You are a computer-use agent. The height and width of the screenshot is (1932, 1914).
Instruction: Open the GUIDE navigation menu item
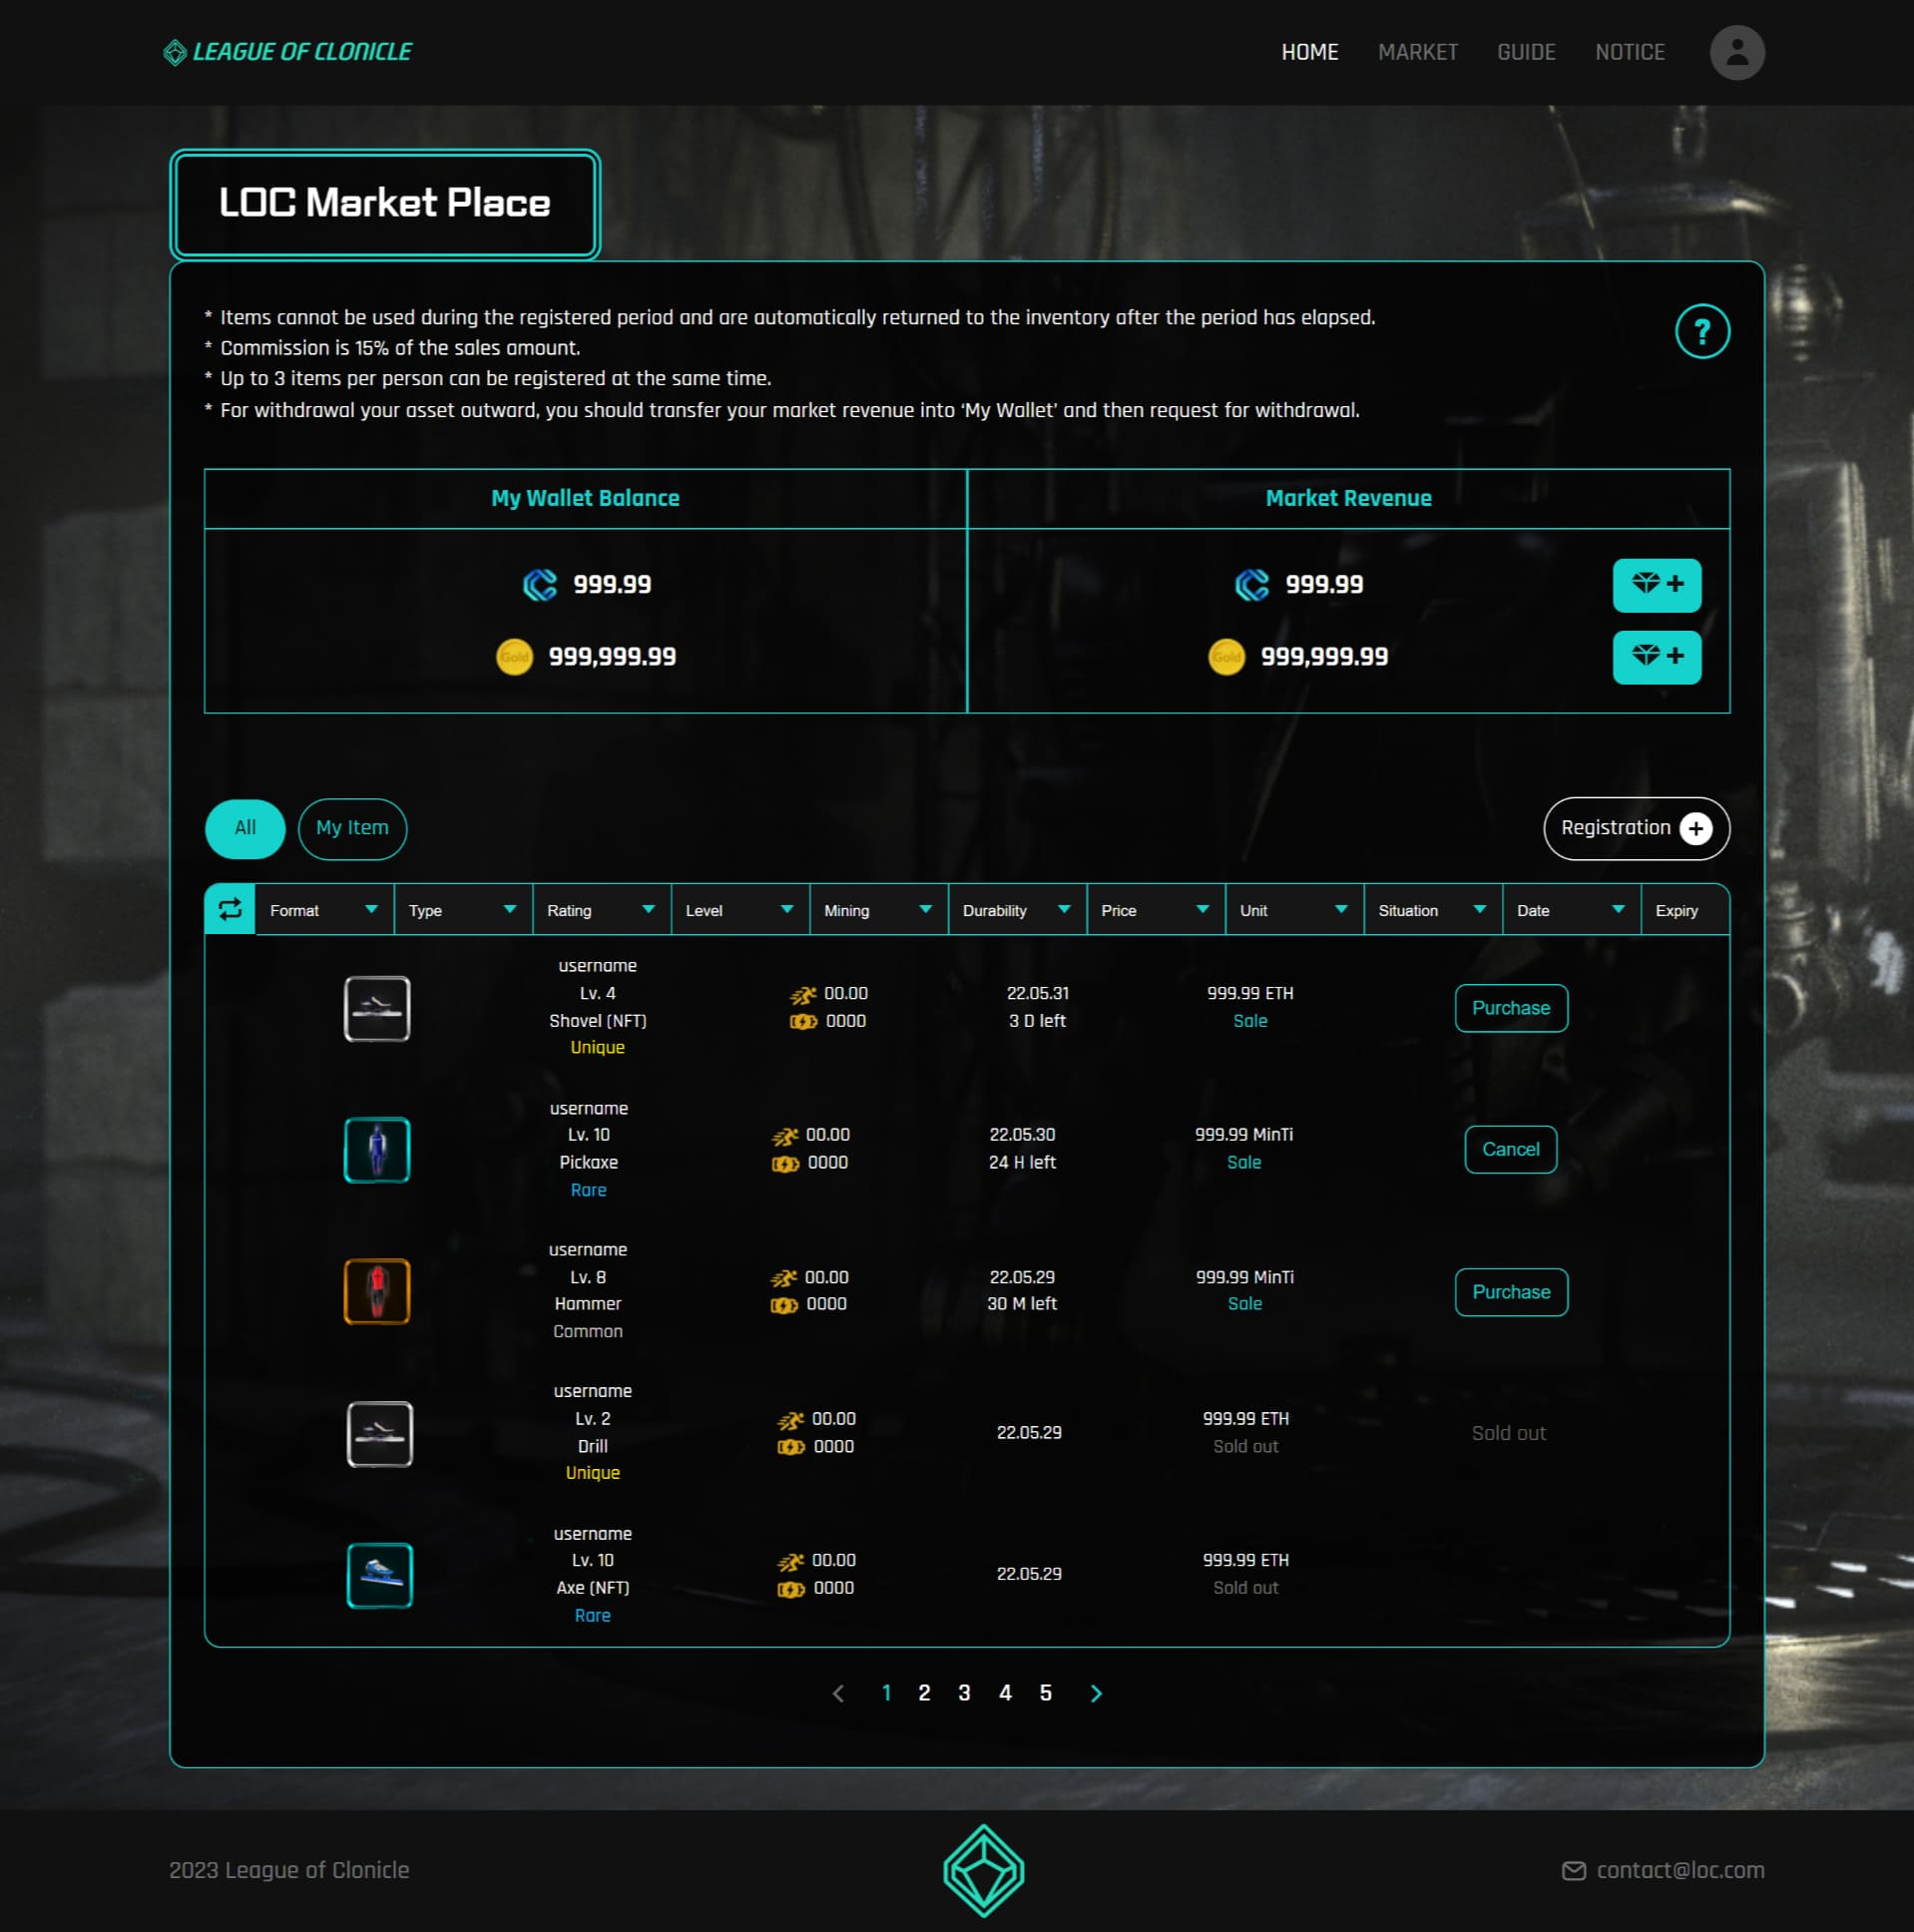pyautogui.click(x=1525, y=52)
